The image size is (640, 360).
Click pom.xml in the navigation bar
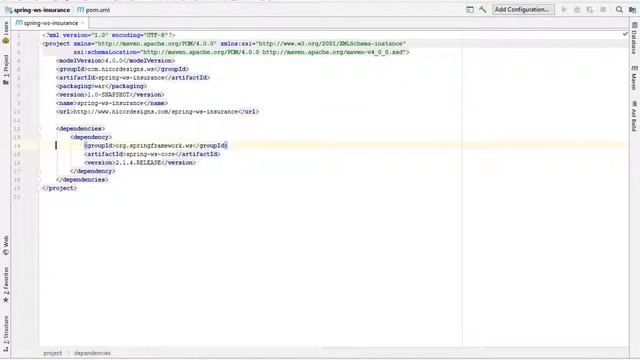(93, 10)
